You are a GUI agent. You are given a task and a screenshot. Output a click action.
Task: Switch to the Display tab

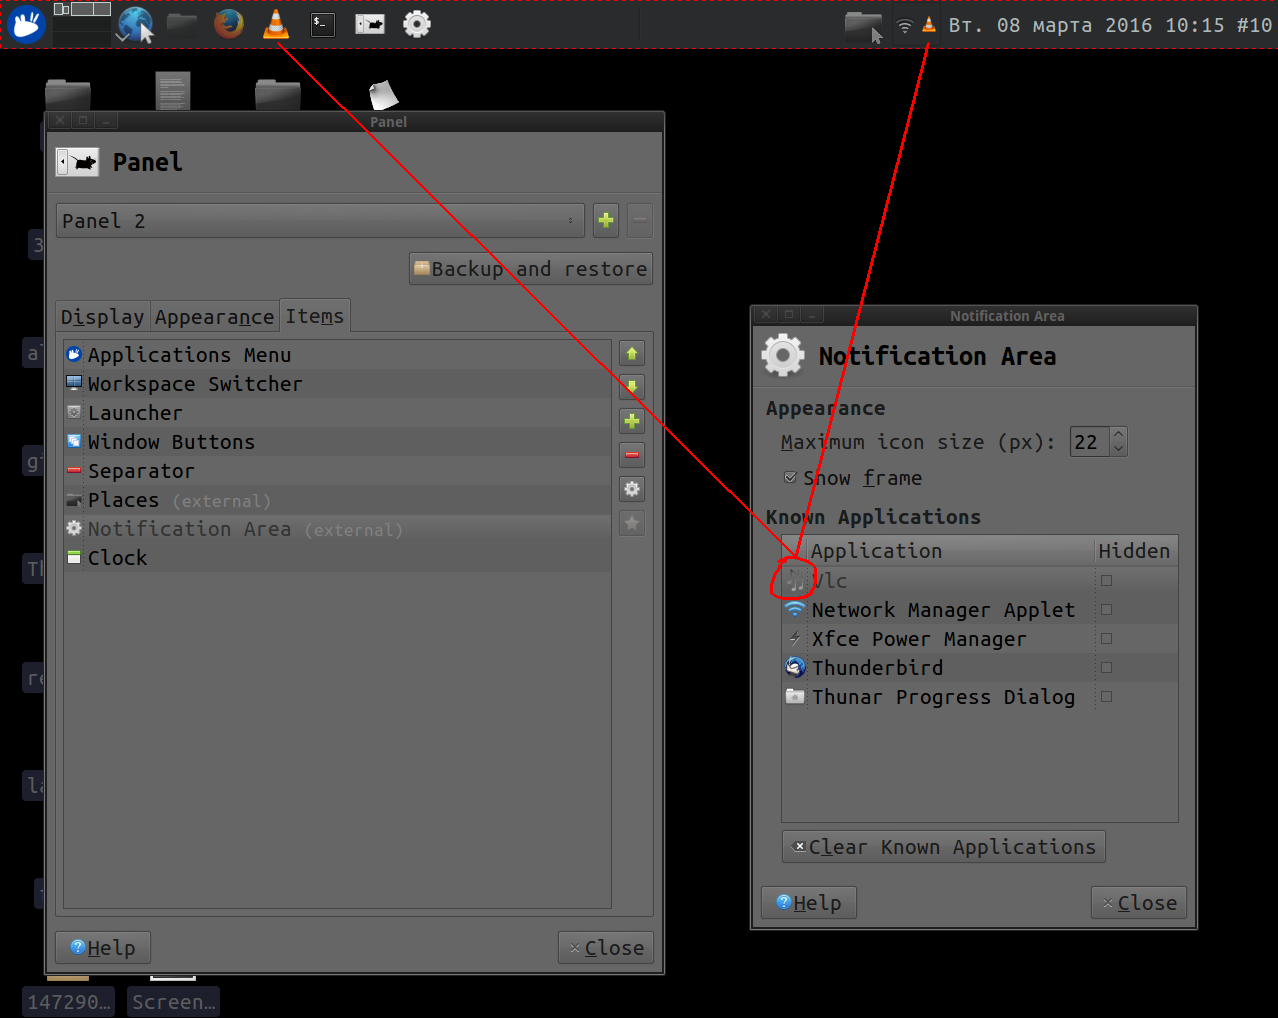(102, 317)
